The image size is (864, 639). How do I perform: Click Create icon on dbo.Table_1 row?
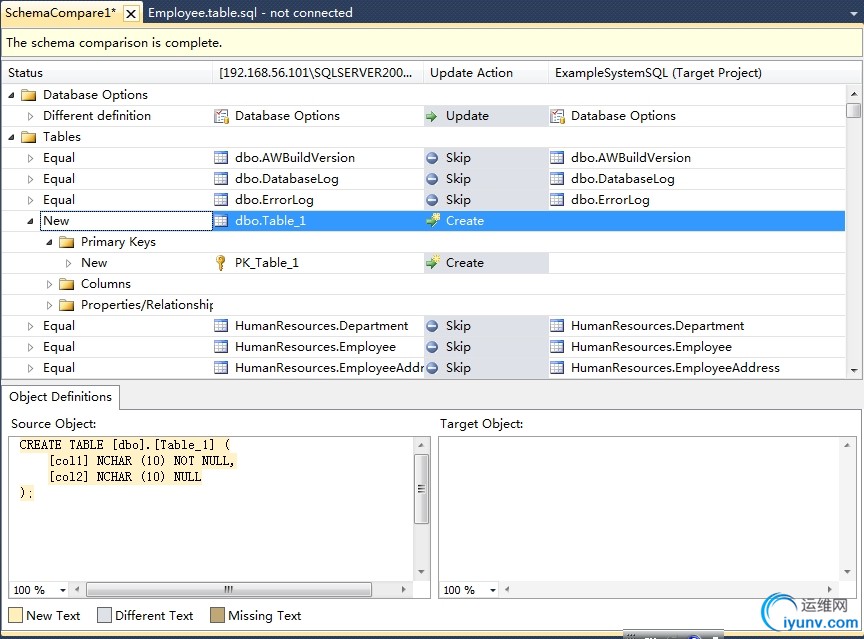pyautogui.click(x=433, y=220)
